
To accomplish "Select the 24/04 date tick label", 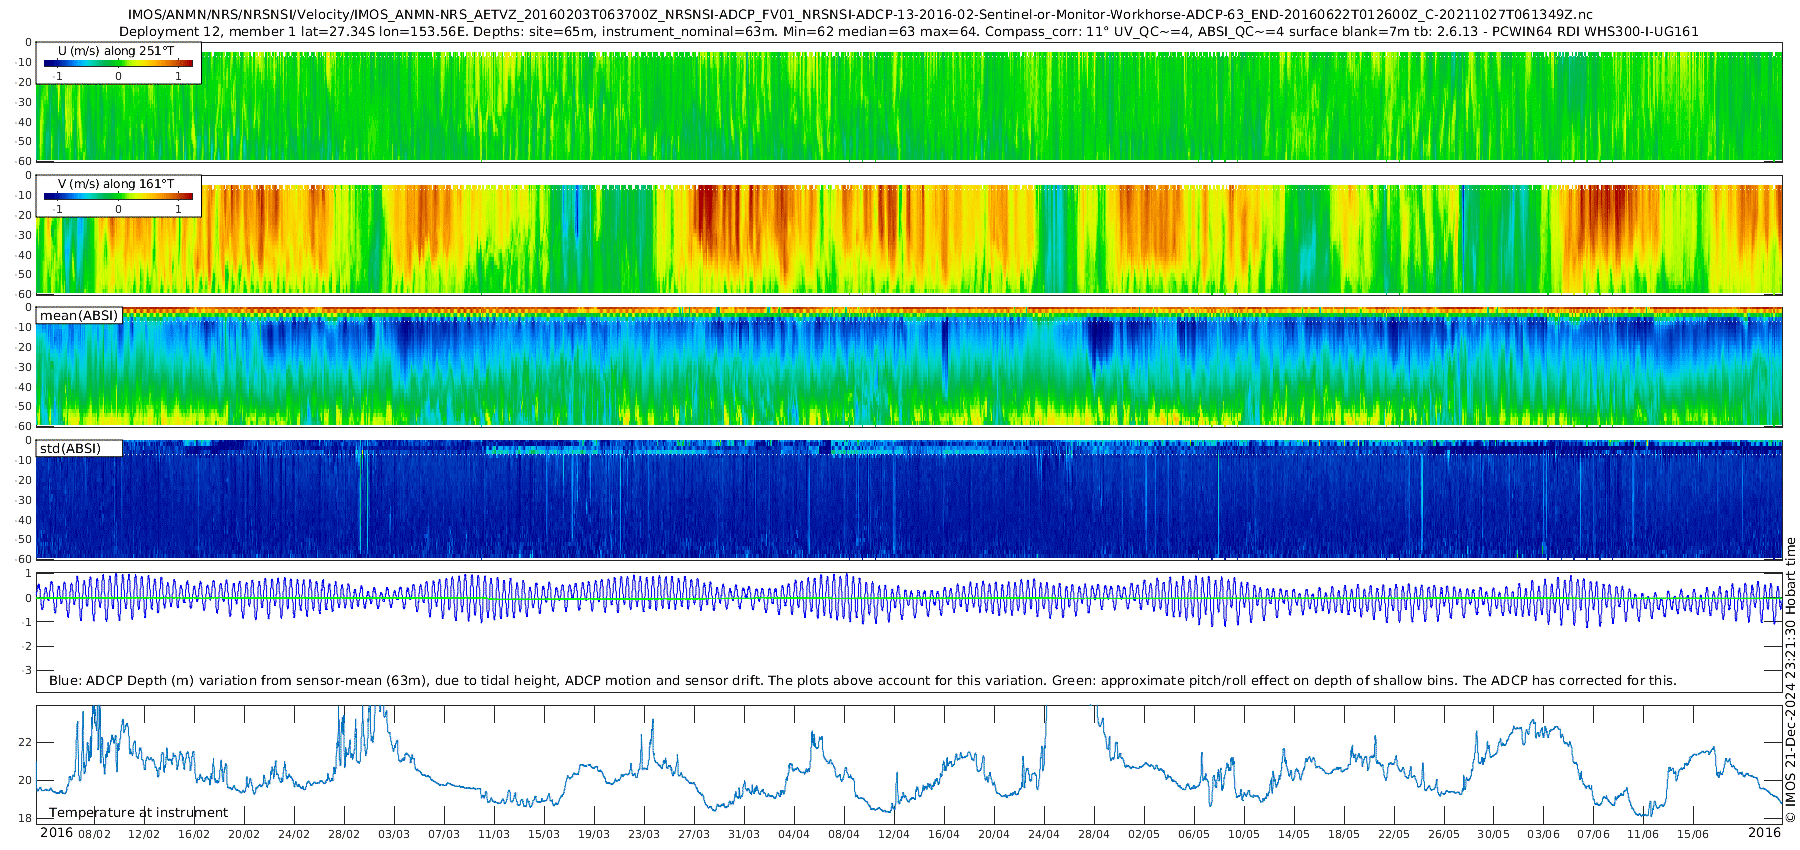I will (x=1043, y=834).
